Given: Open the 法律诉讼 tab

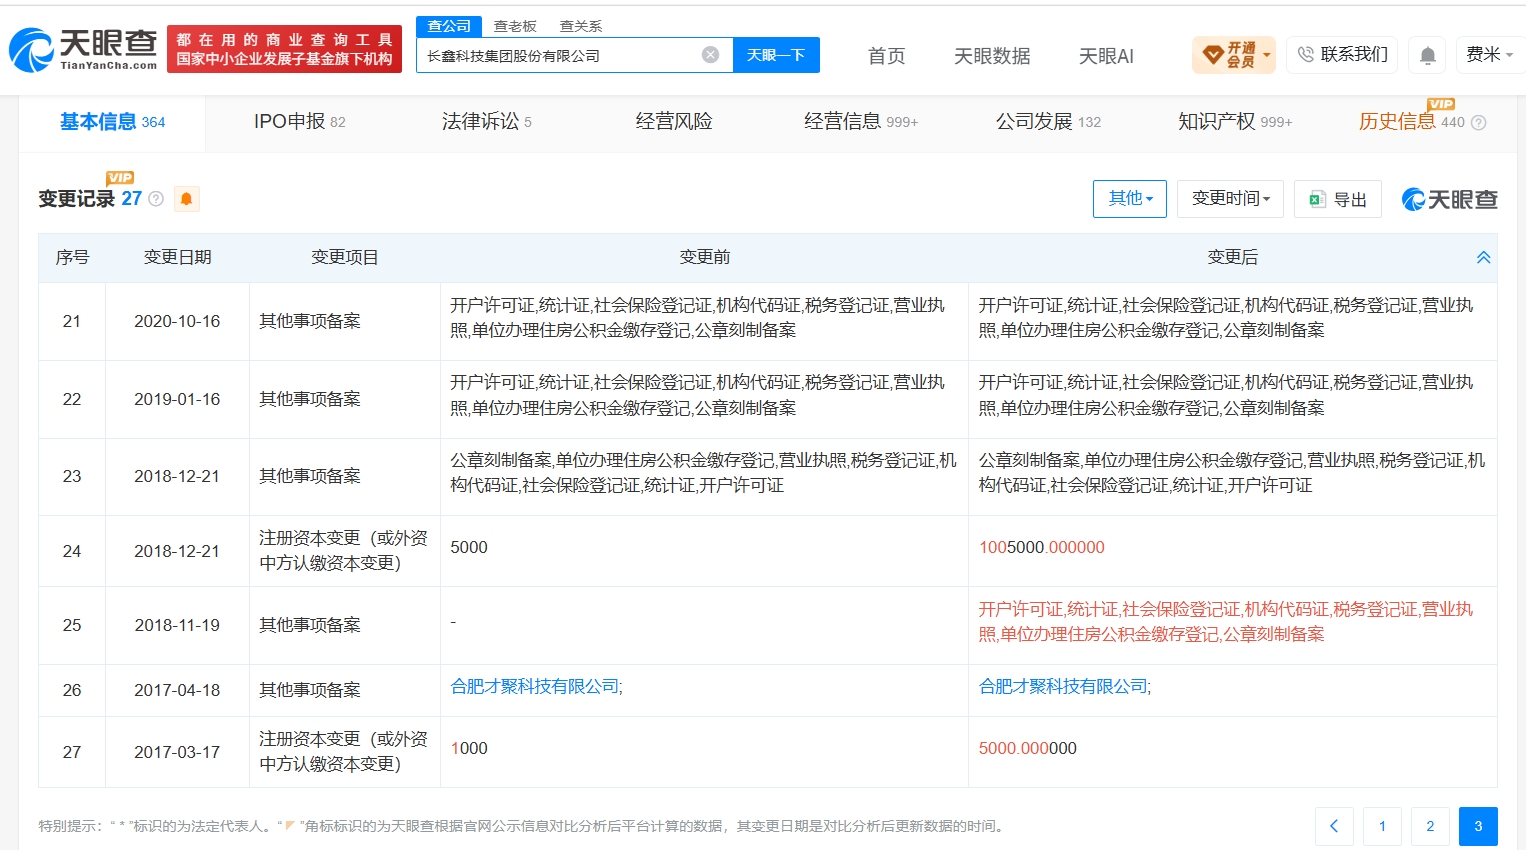Looking at the screenshot, I should (x=486, y=122).
